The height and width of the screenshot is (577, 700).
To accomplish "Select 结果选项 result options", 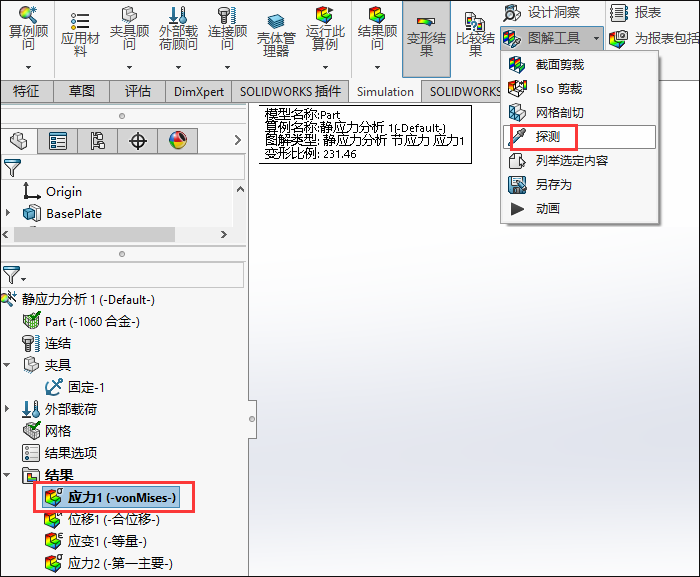I will [71, 452].
